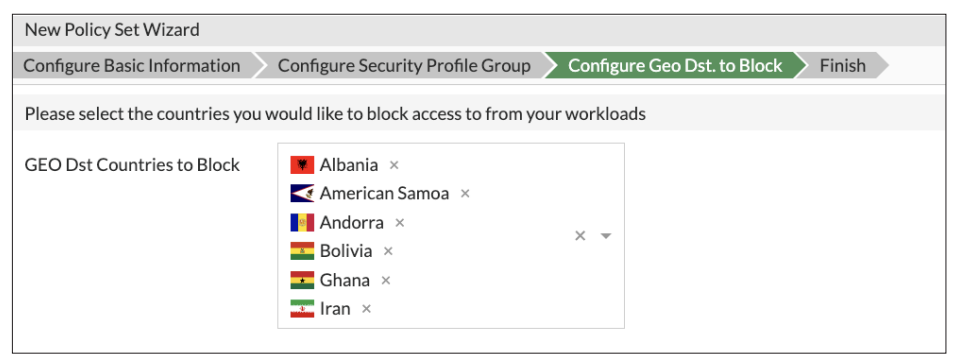Go to Configure Basic Information step
The image size is (958, 364).
132,65
